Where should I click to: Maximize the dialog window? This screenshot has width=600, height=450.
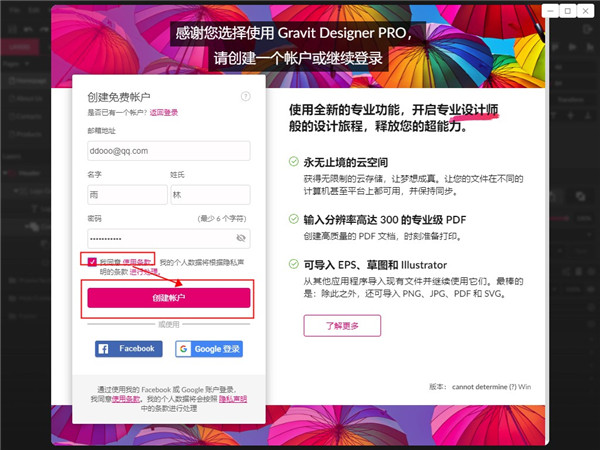tap(568, 11)
